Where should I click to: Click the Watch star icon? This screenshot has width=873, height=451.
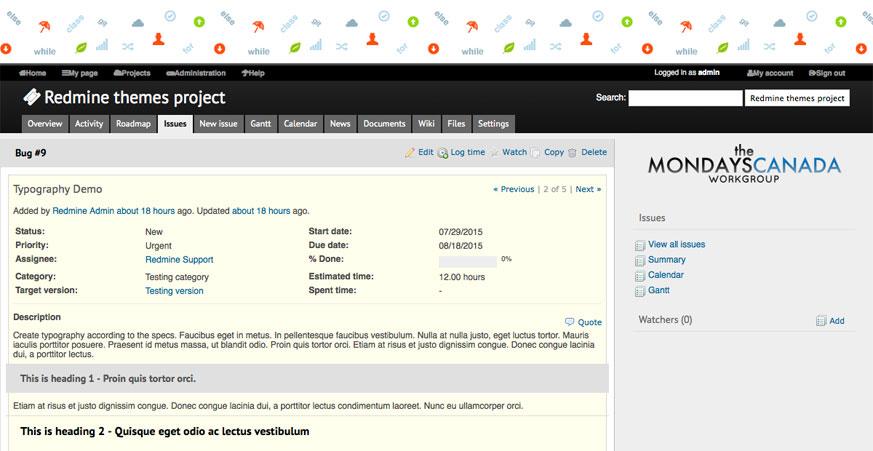494,153
